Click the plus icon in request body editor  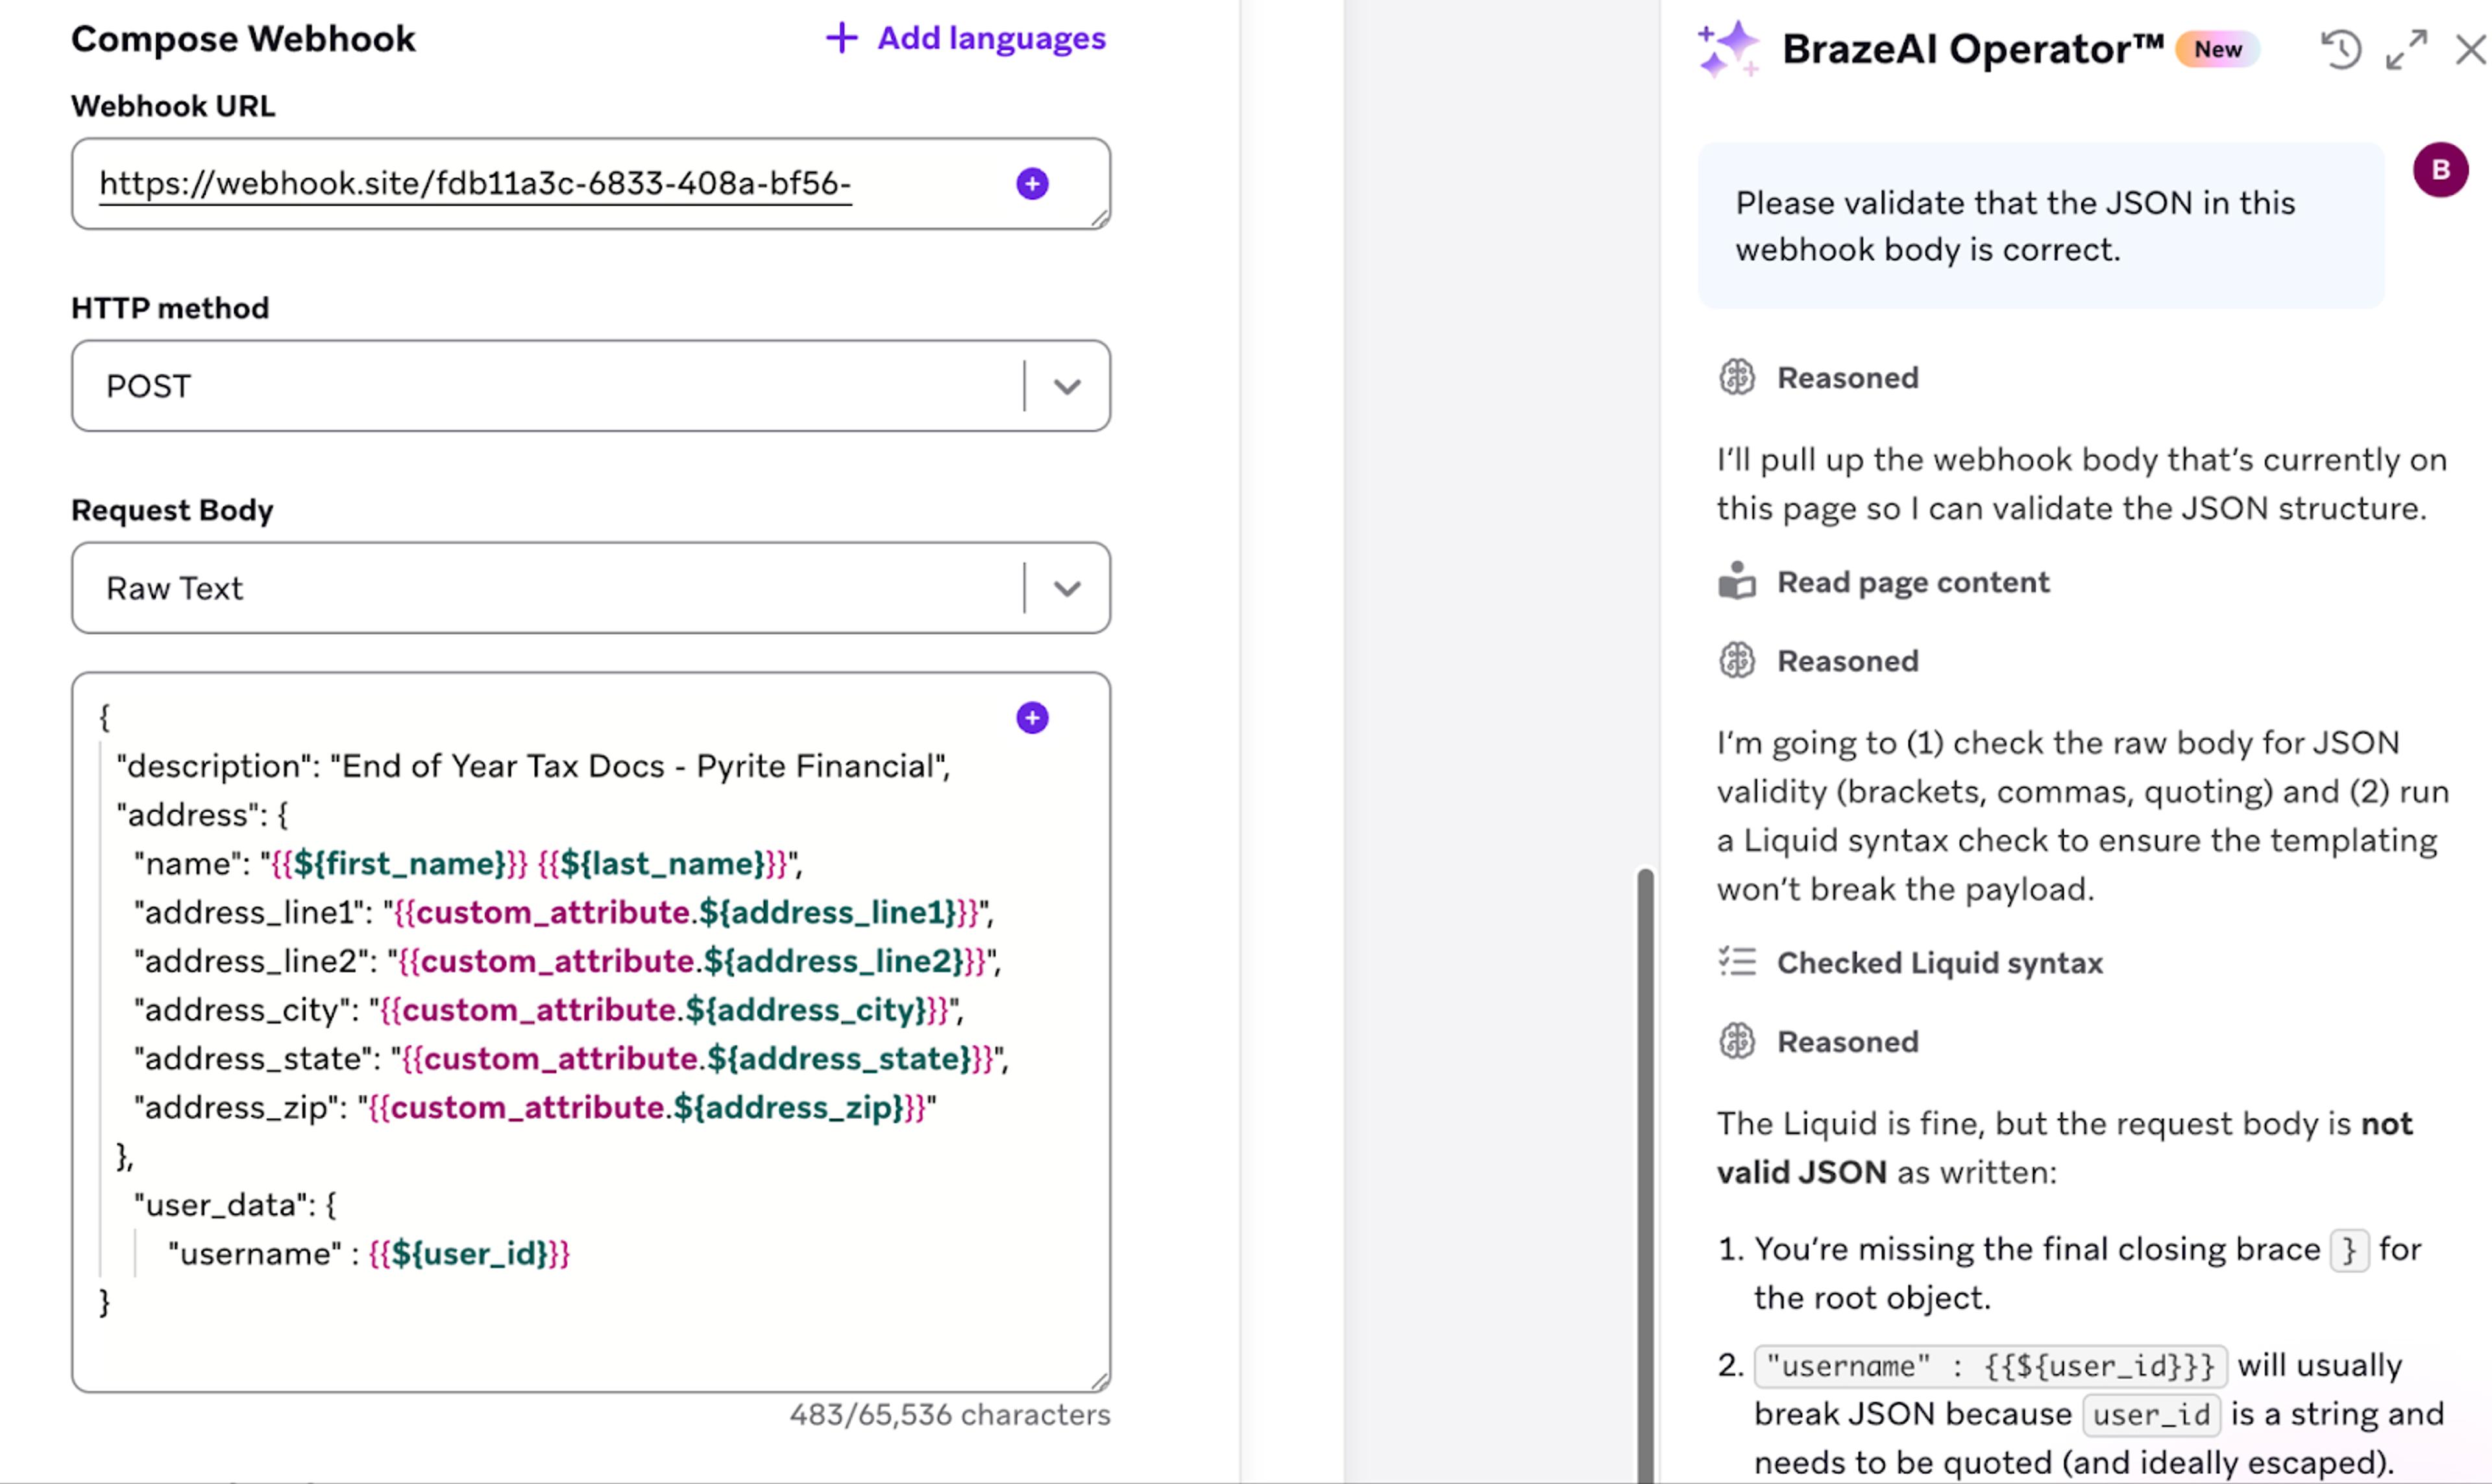click(1032, 718)
